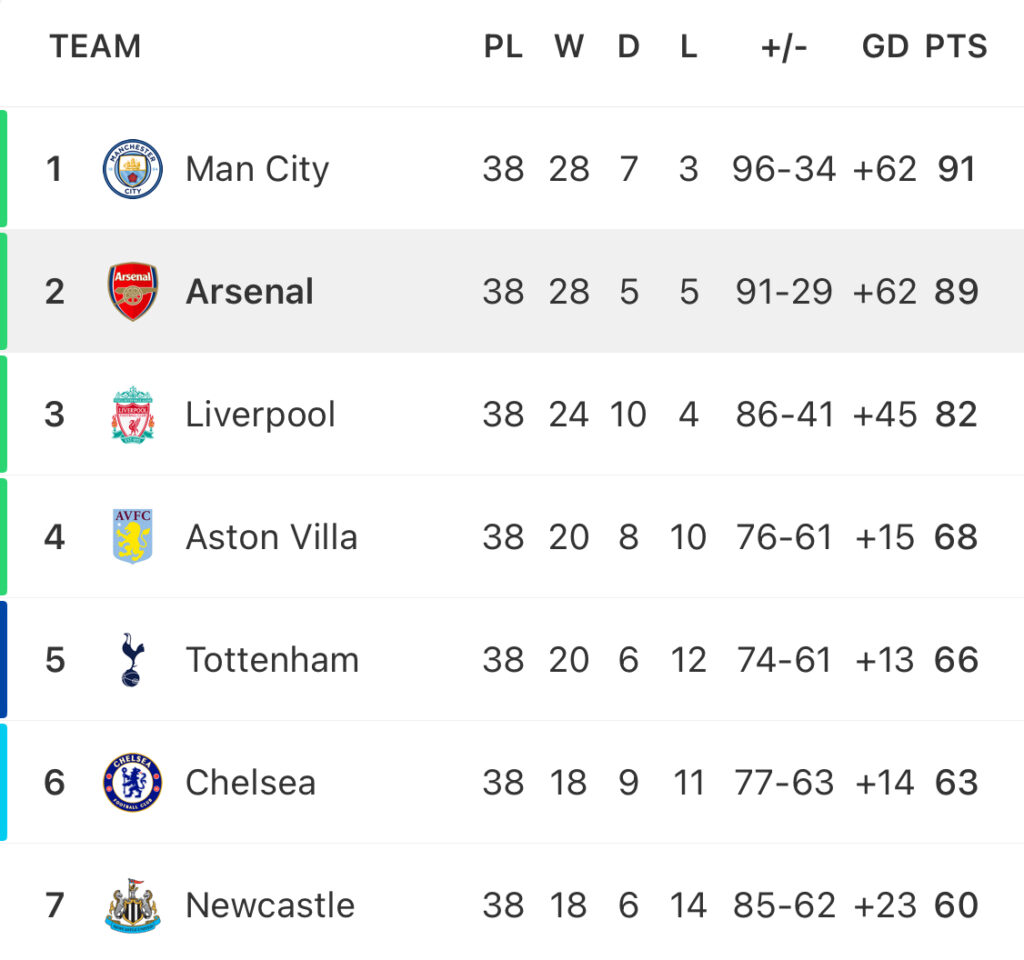Tap the Man City club crest
Viewport: 1024px width, 960px height.
tap(133, 168)
